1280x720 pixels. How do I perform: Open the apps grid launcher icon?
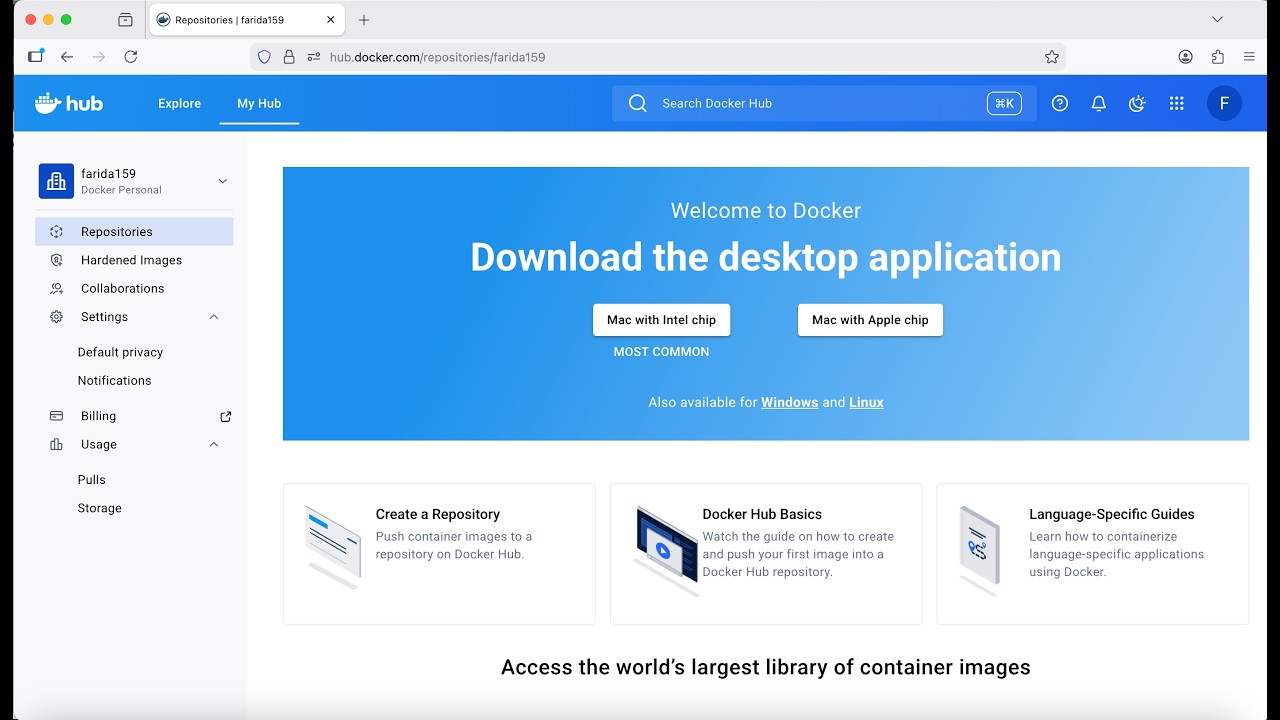click(x=1176, y=103)
